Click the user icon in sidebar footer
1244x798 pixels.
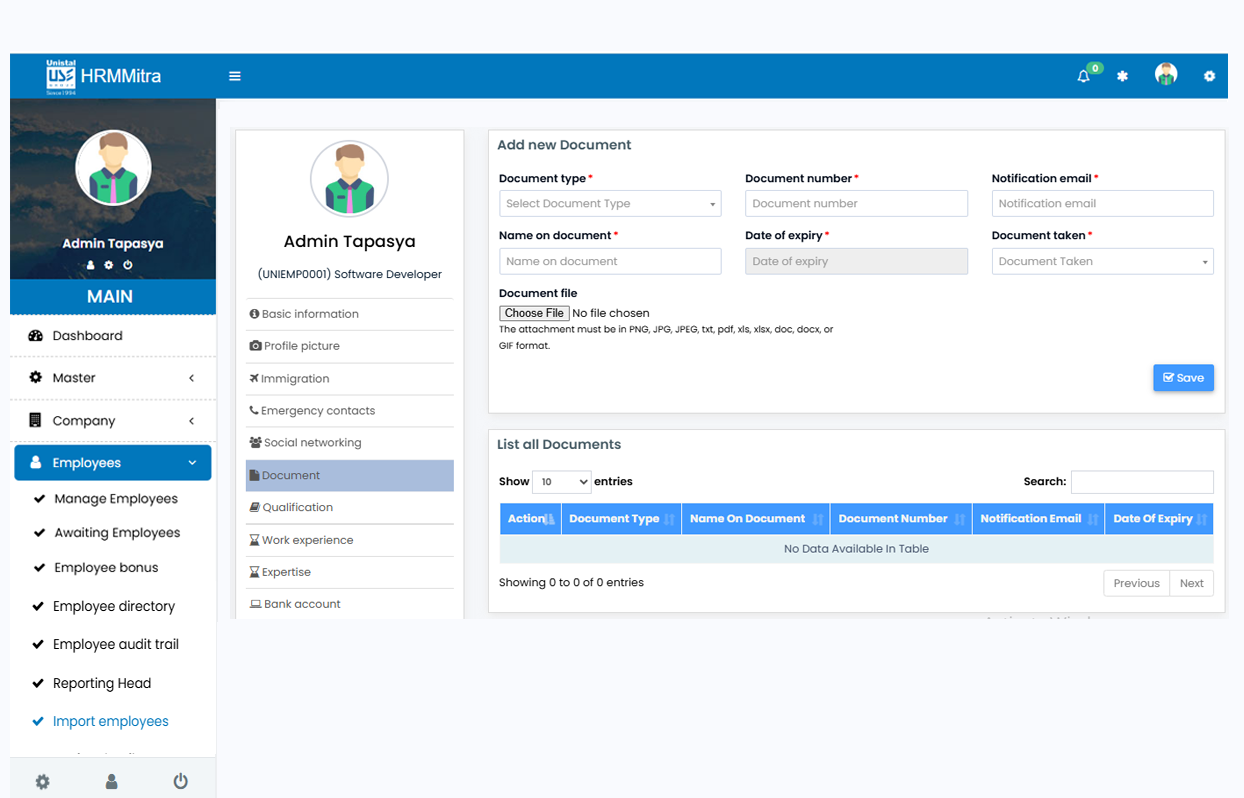coord(111,782)
